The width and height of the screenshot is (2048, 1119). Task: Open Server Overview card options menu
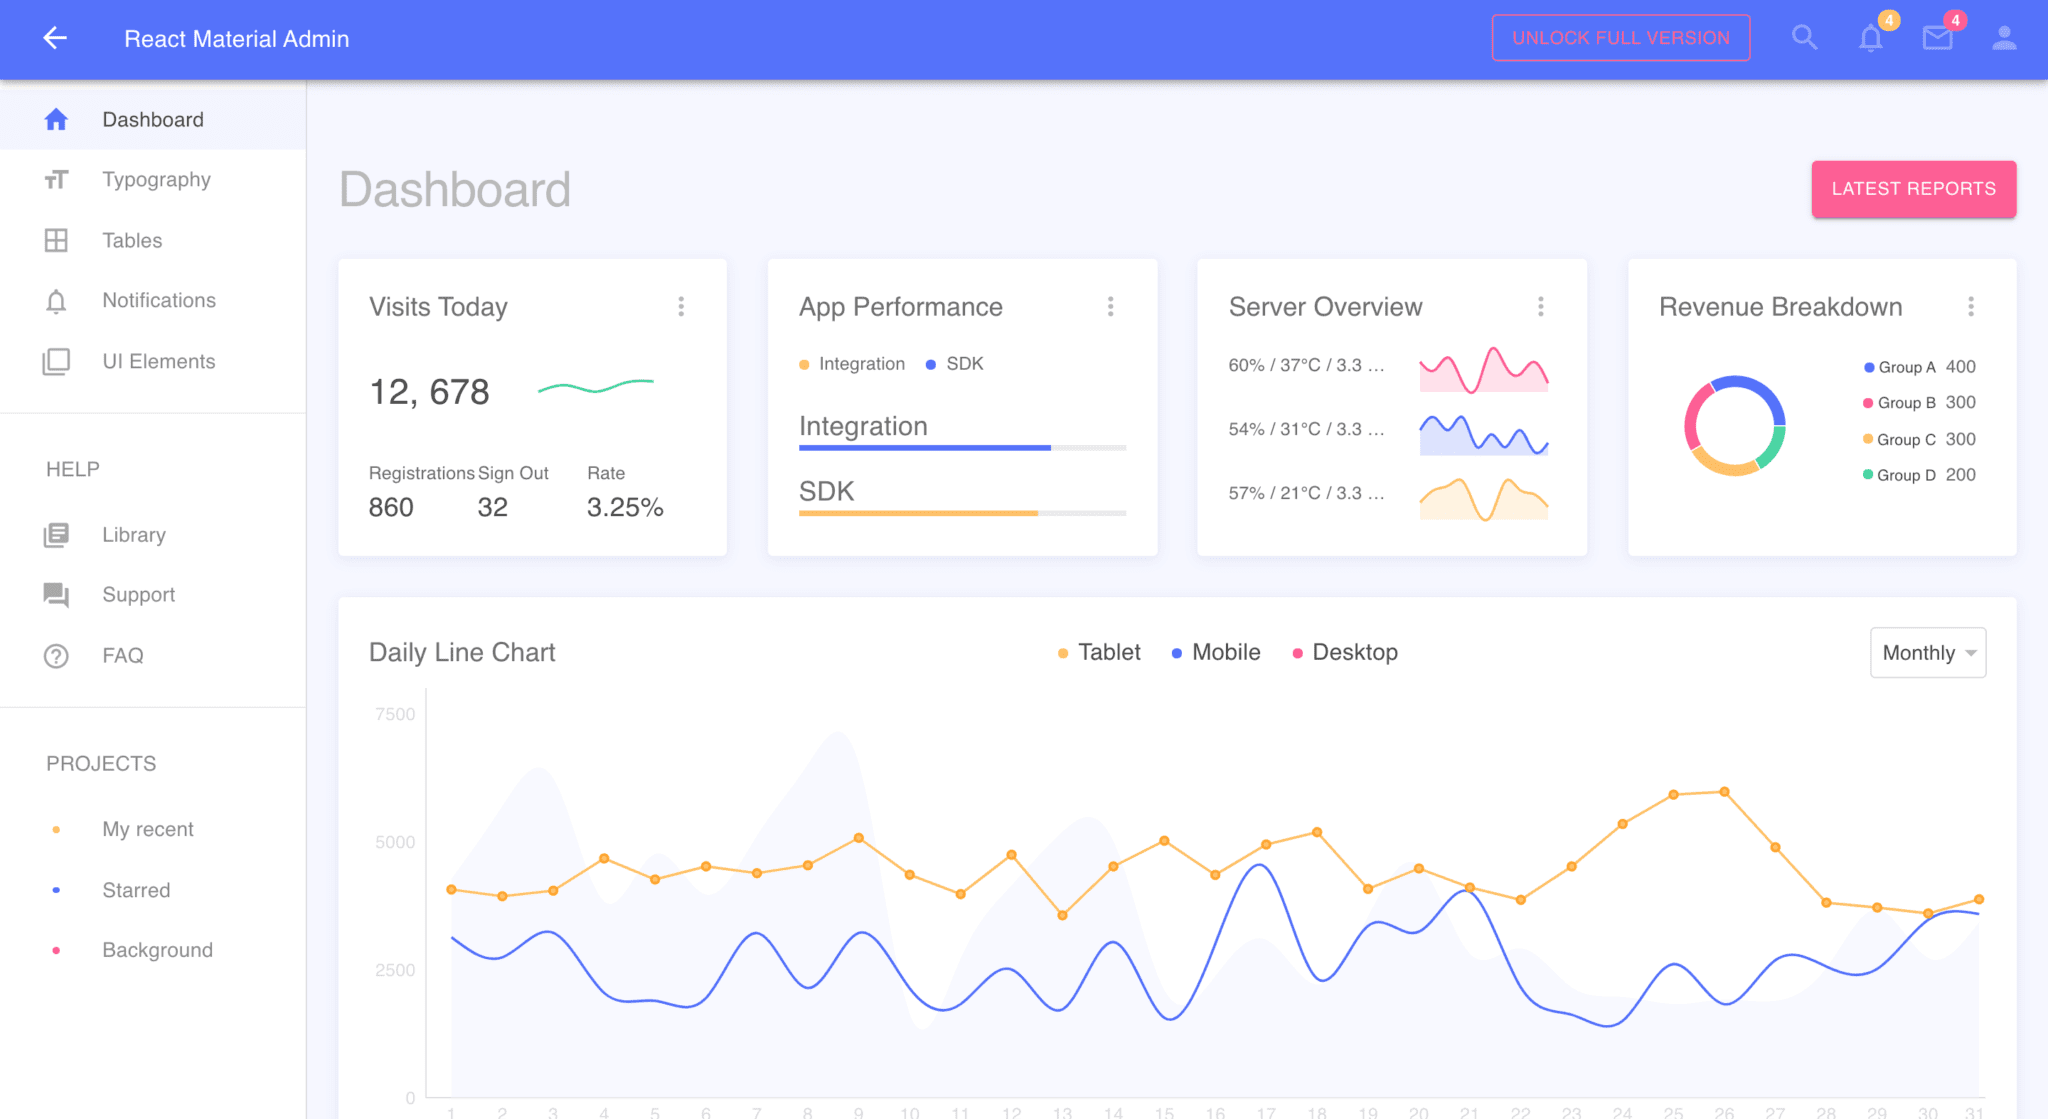[x=1540, y=306]
